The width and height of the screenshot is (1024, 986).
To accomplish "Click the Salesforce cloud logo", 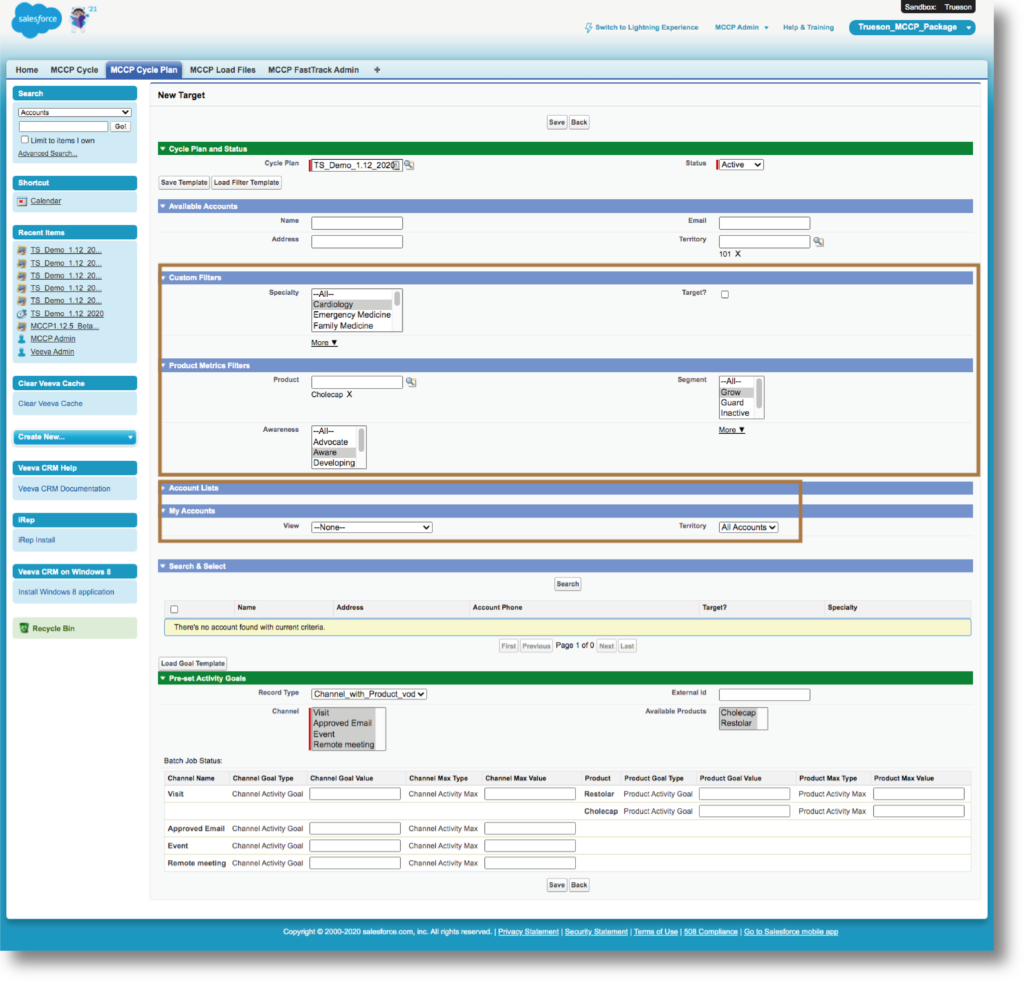I will [x=37, y=20].
